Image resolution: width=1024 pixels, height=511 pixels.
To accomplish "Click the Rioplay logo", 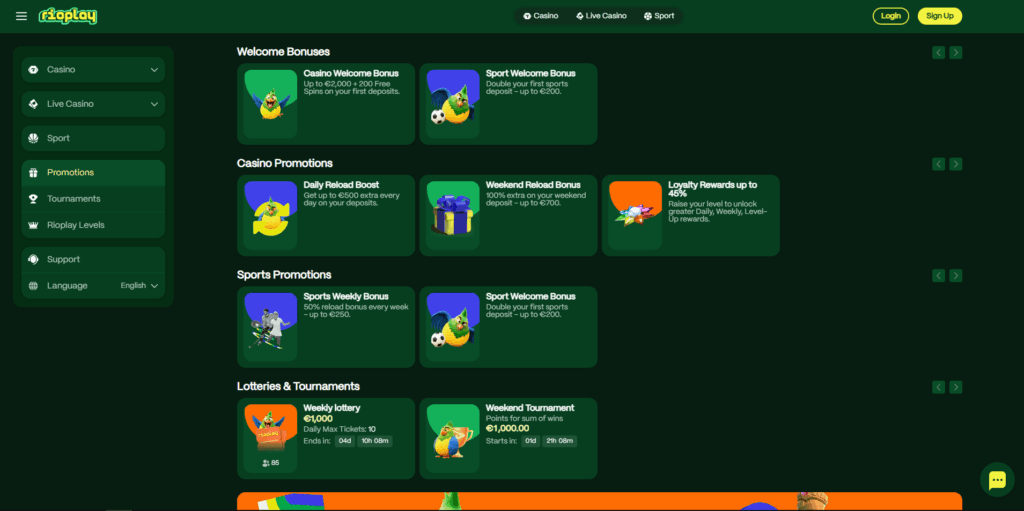I will click(67, 16).
